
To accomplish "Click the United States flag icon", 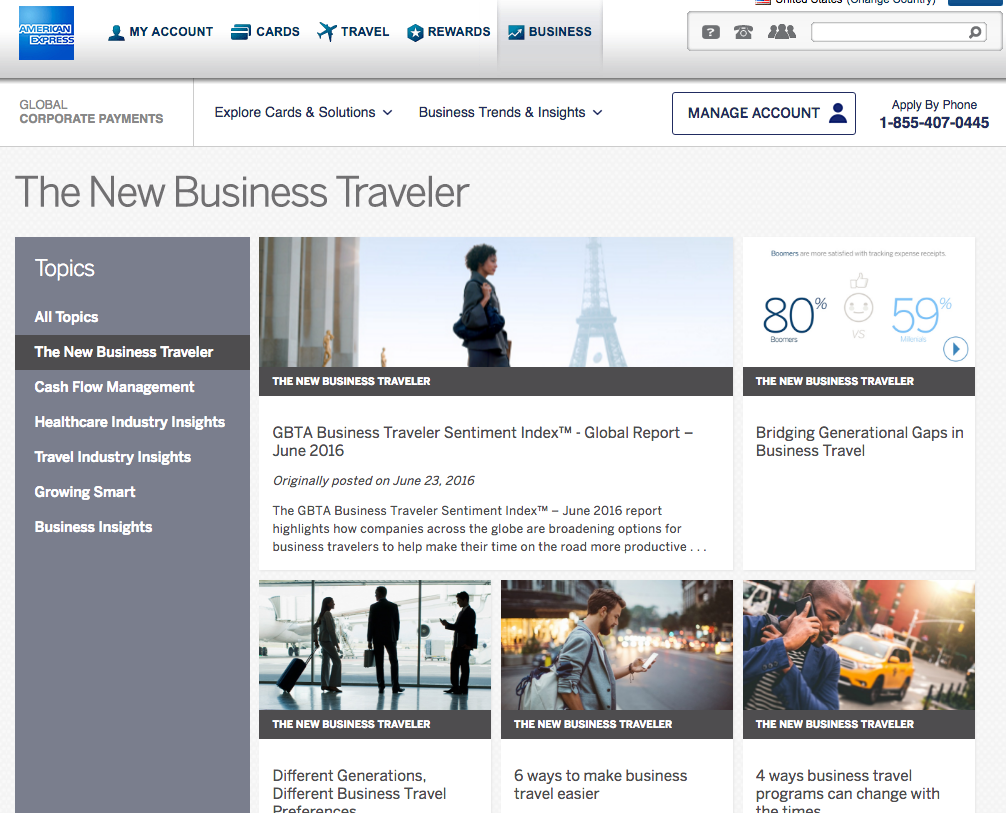I will [763, 2].
